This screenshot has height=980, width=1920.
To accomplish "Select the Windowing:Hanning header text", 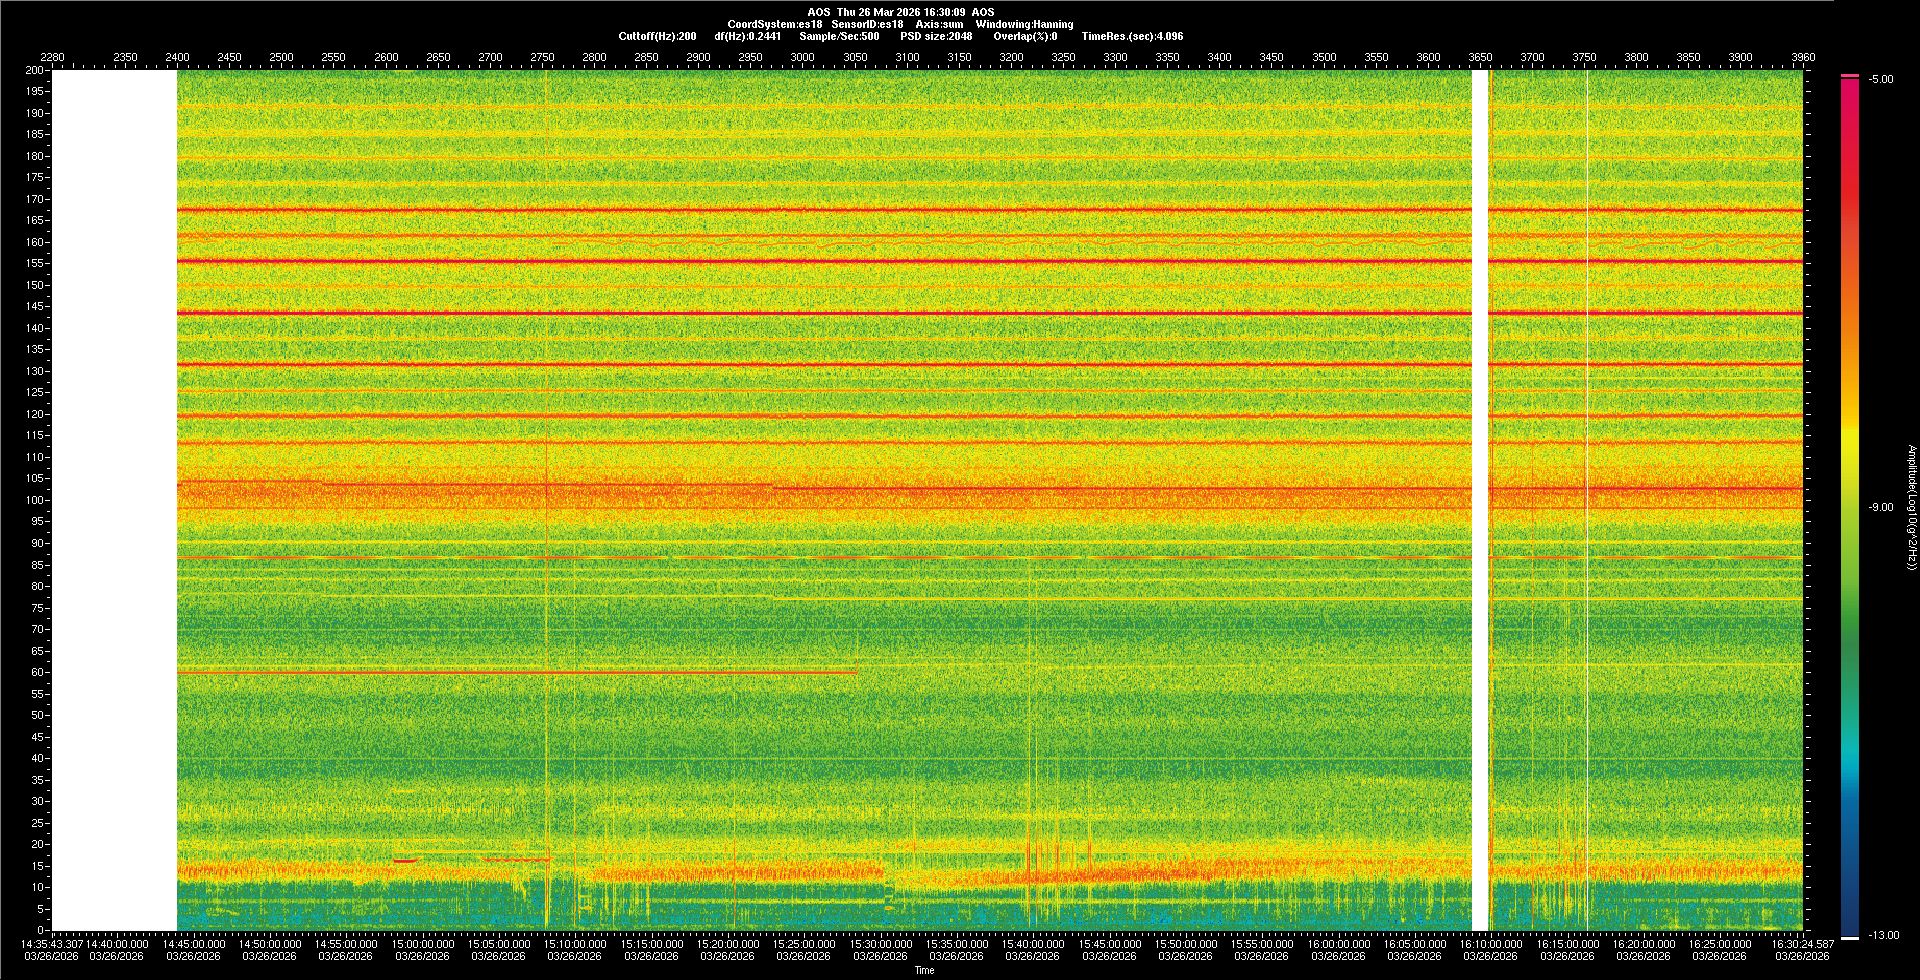I will (x=1024, y=24).
